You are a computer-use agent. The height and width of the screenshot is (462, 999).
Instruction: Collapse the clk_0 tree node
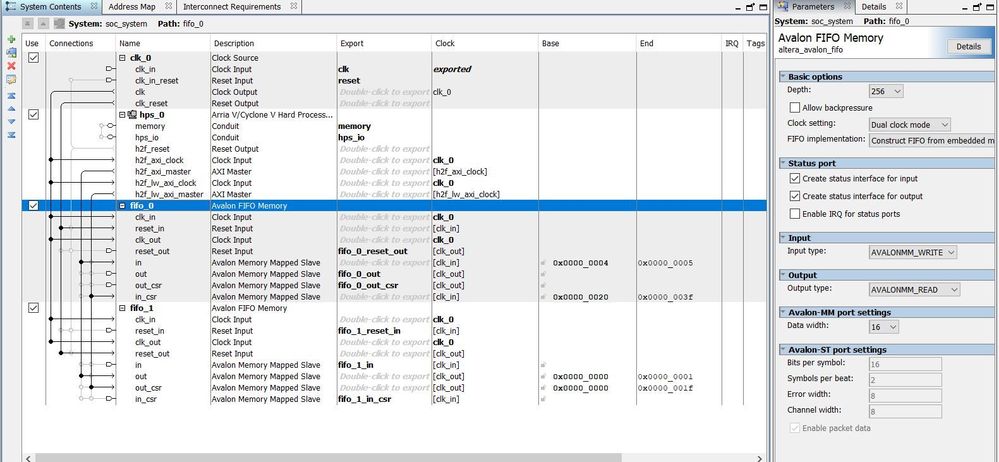tap(123, 57)
